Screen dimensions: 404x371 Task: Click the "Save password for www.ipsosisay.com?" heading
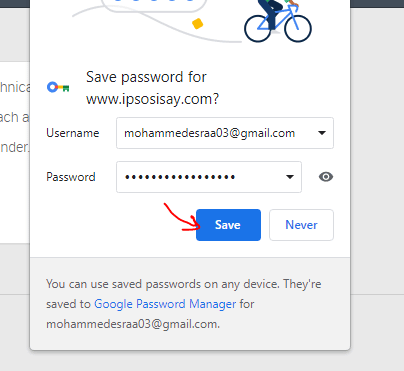[153, 88]
